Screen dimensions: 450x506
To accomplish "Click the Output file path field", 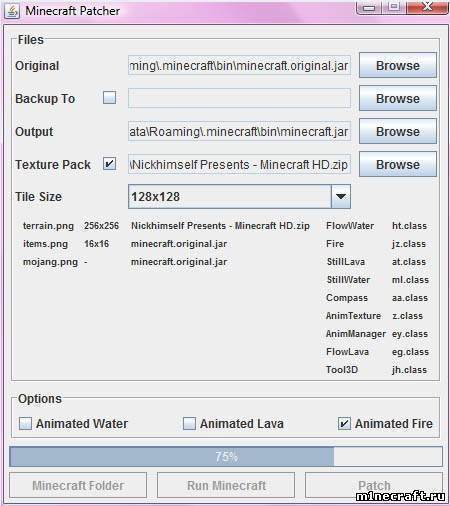I will point(239,131).
